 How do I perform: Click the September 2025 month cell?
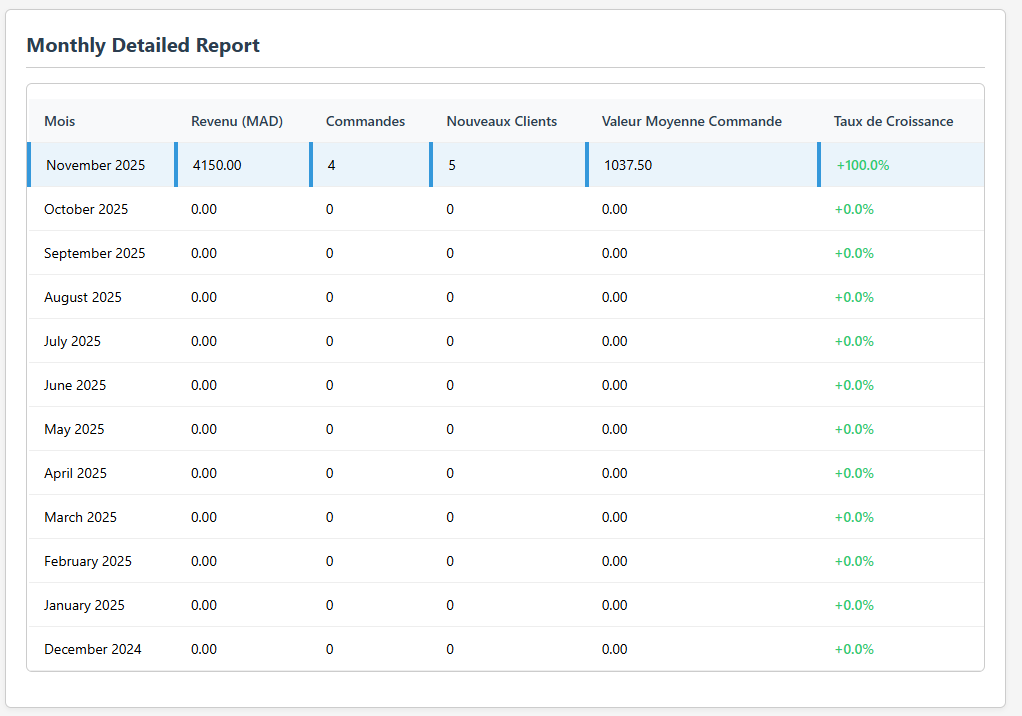click(94, 253)
